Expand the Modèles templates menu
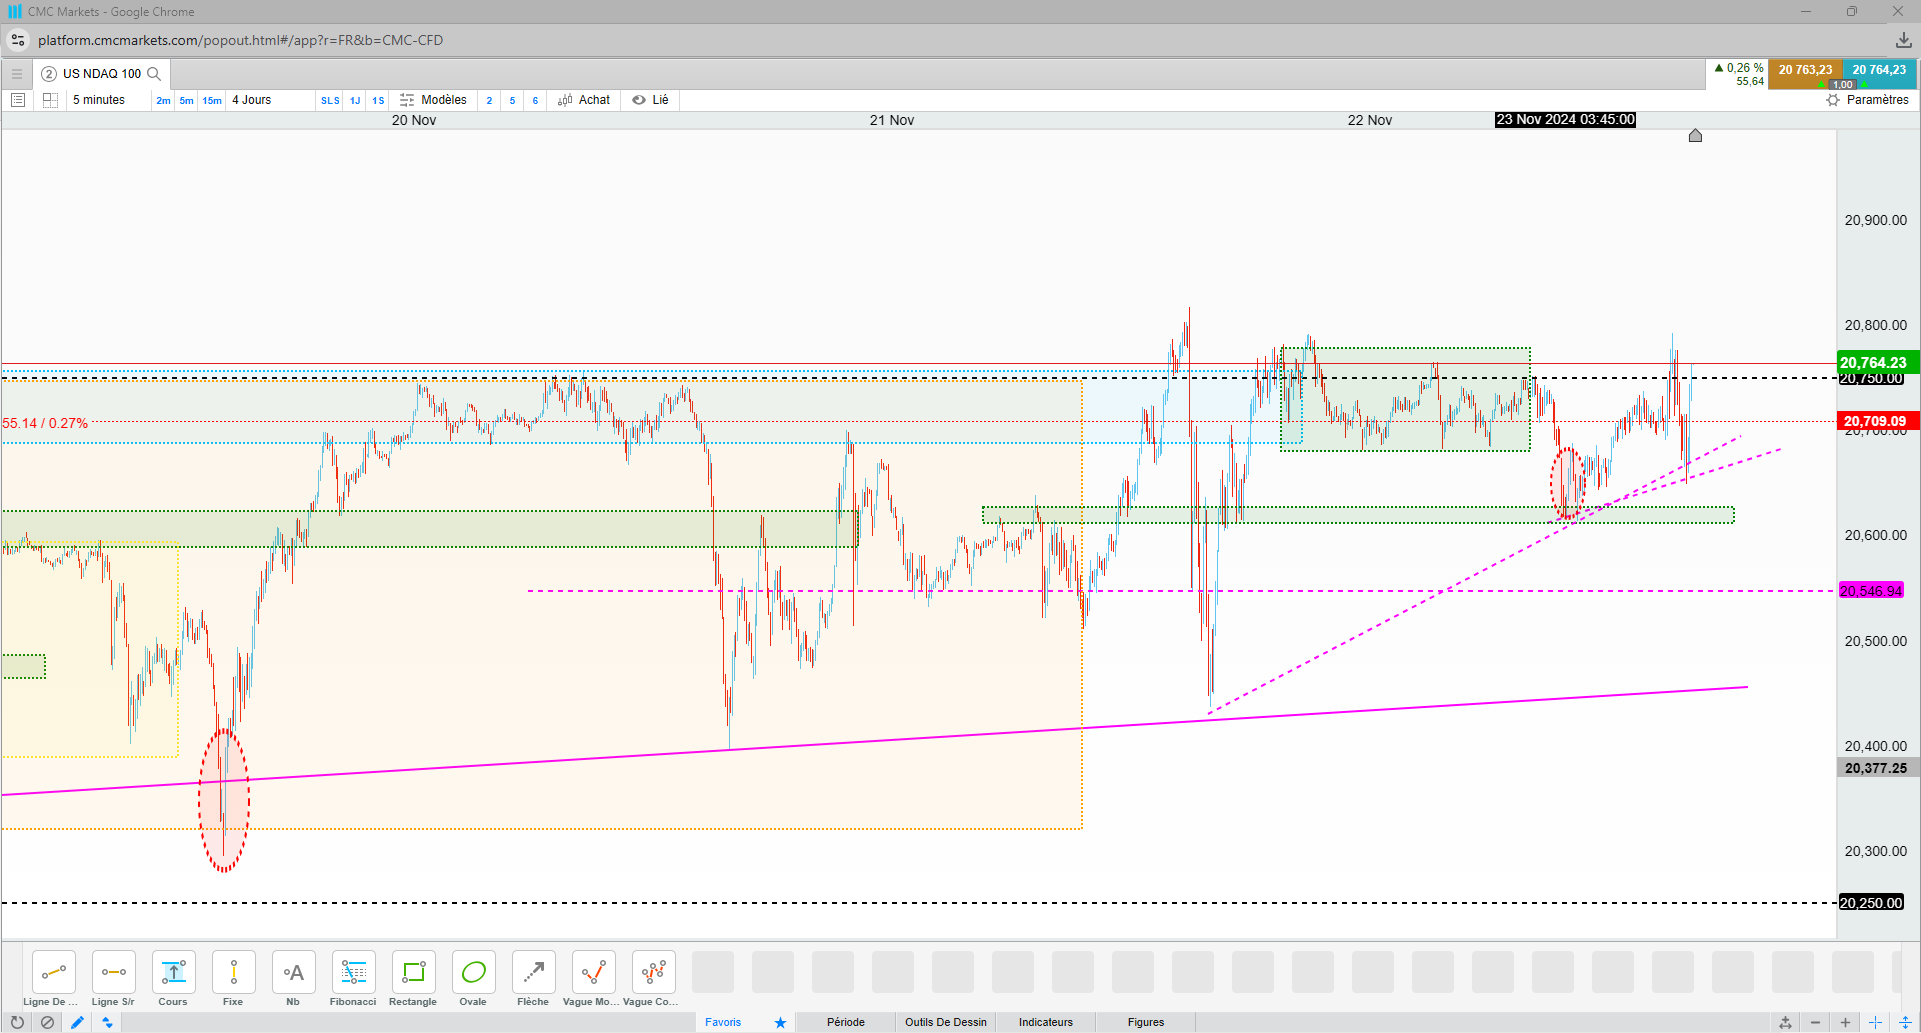This screenshot has height=1033, width=1921. point(433,100)
